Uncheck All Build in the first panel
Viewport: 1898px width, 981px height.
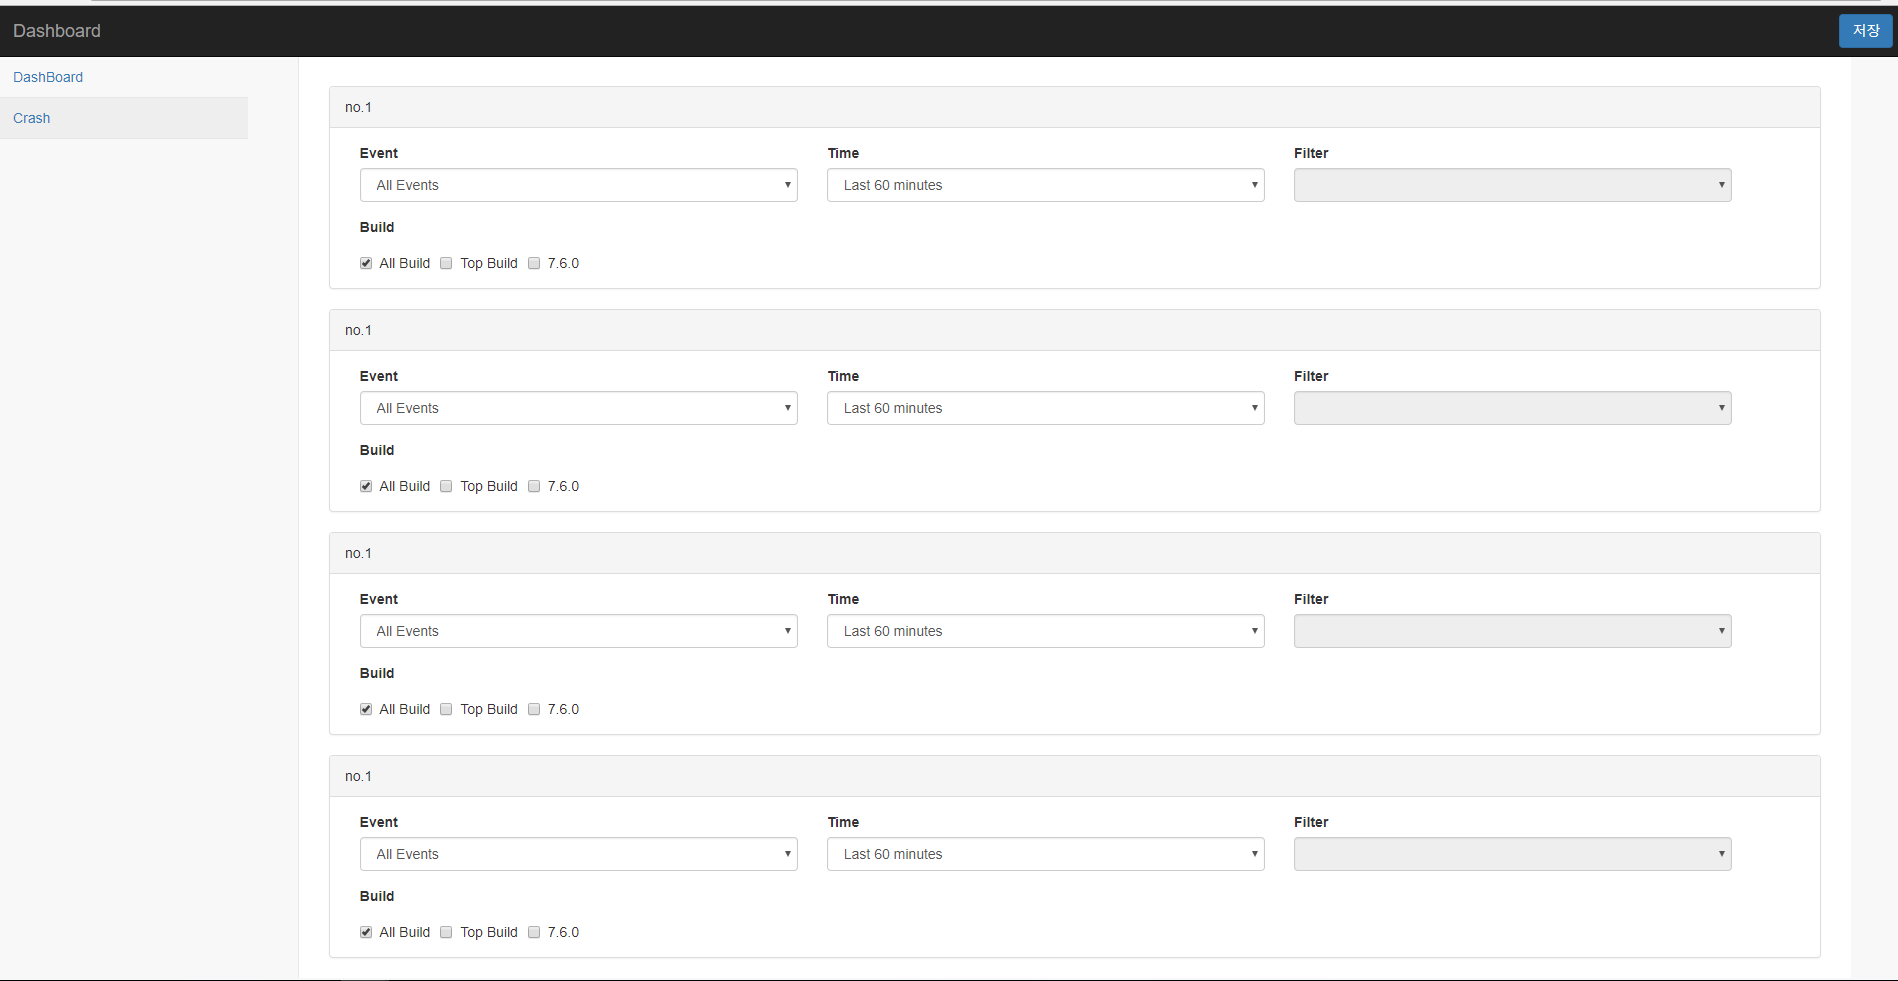point(366,263)
